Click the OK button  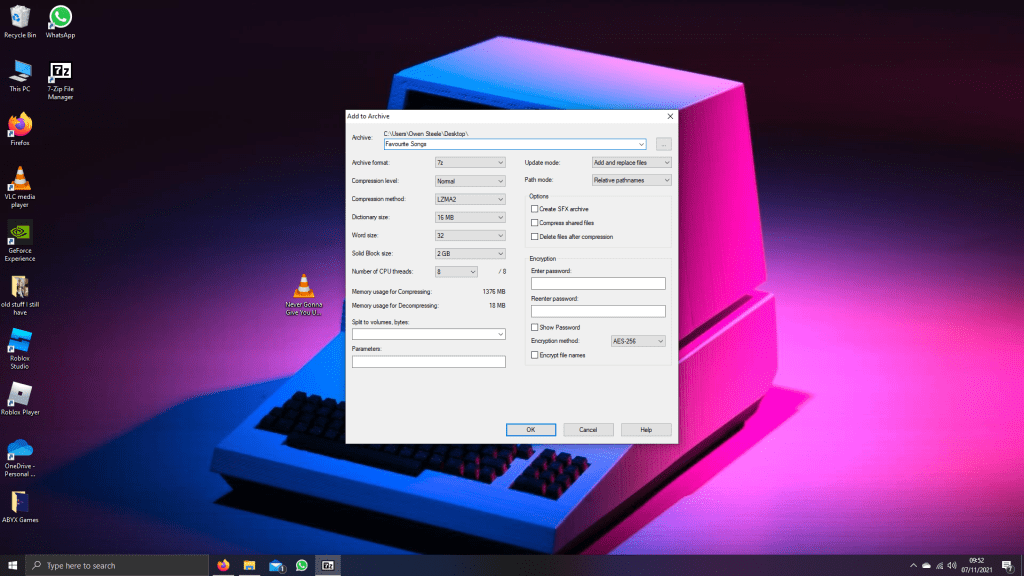pos(531,429)
